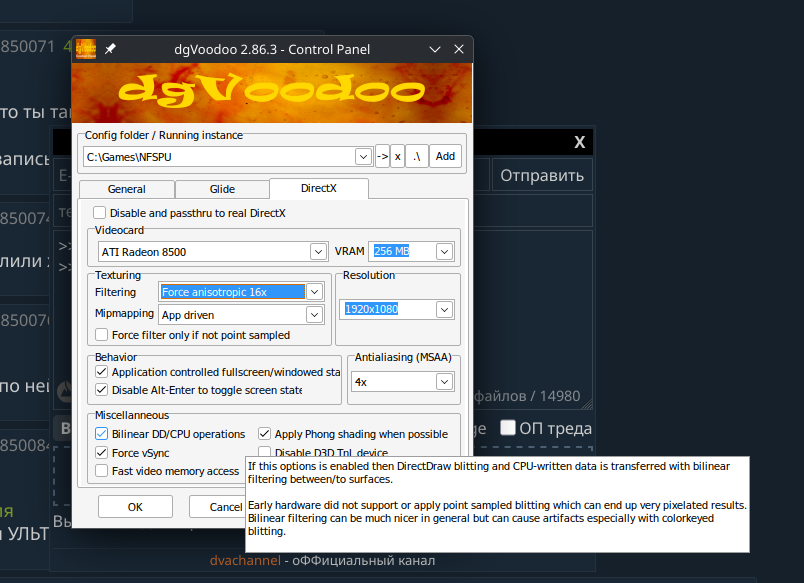Toggle Application controlled fullscreen/windowed state checkbox
This screenshot has height=583, width=804.
(x=102, y=372)
